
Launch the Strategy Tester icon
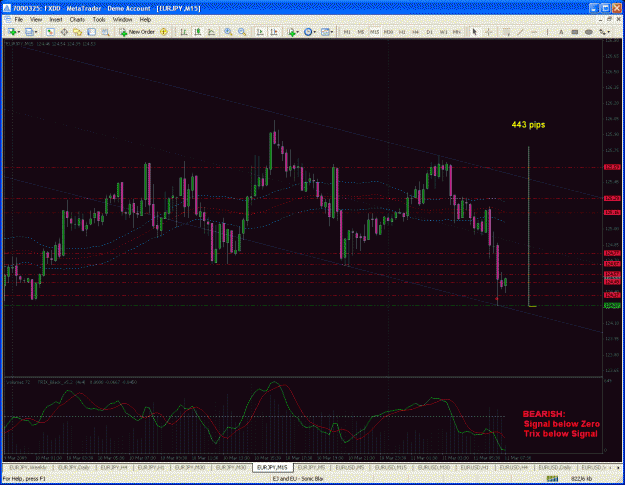coord(105,32)
